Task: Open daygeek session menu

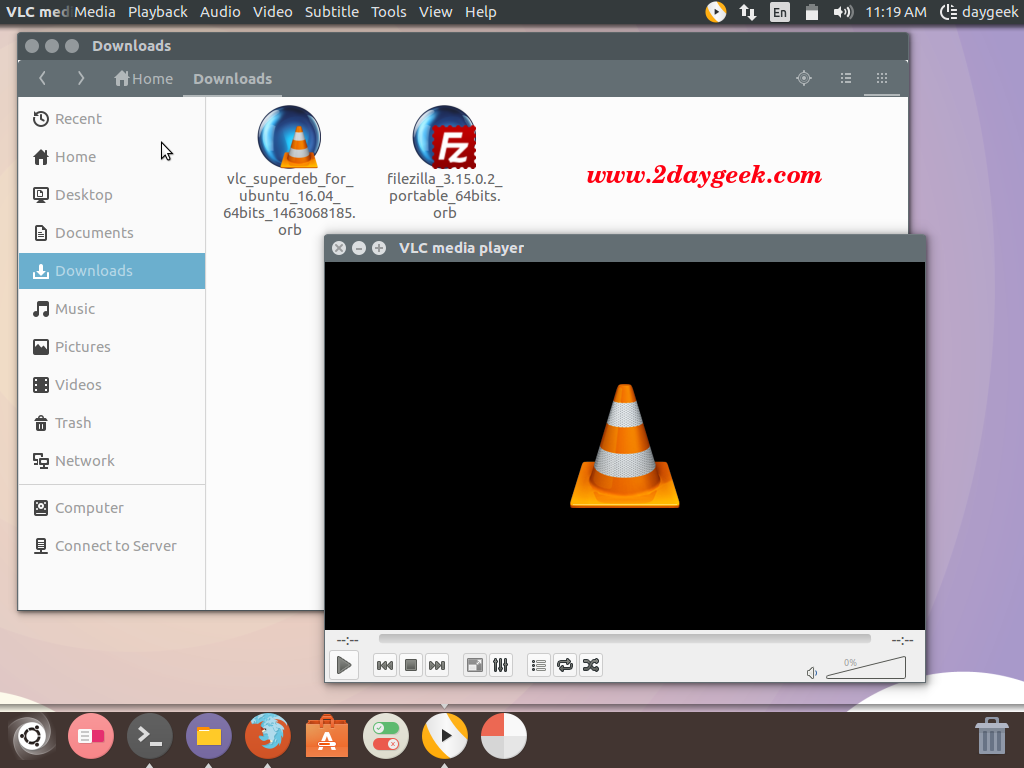Action: pos(979,12)
